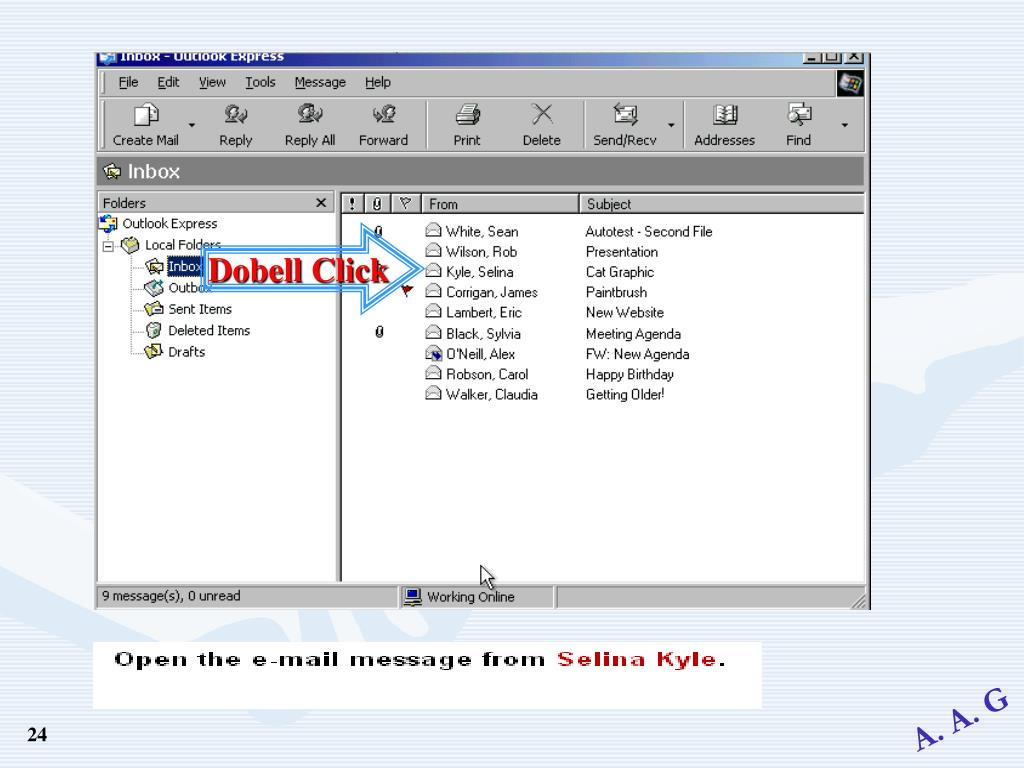
Task: Click subject "Autotest - Second File"
Action: (x=648, y=231)
